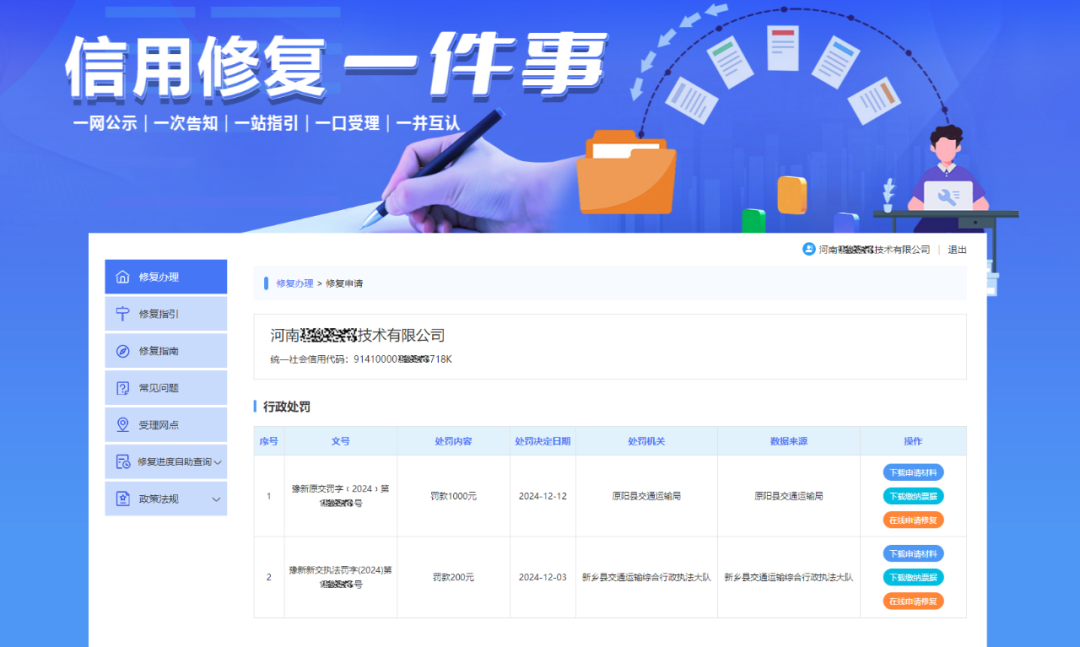
Task: Click the 修复申请 breadcrumb text
Action: coord(344,283)
